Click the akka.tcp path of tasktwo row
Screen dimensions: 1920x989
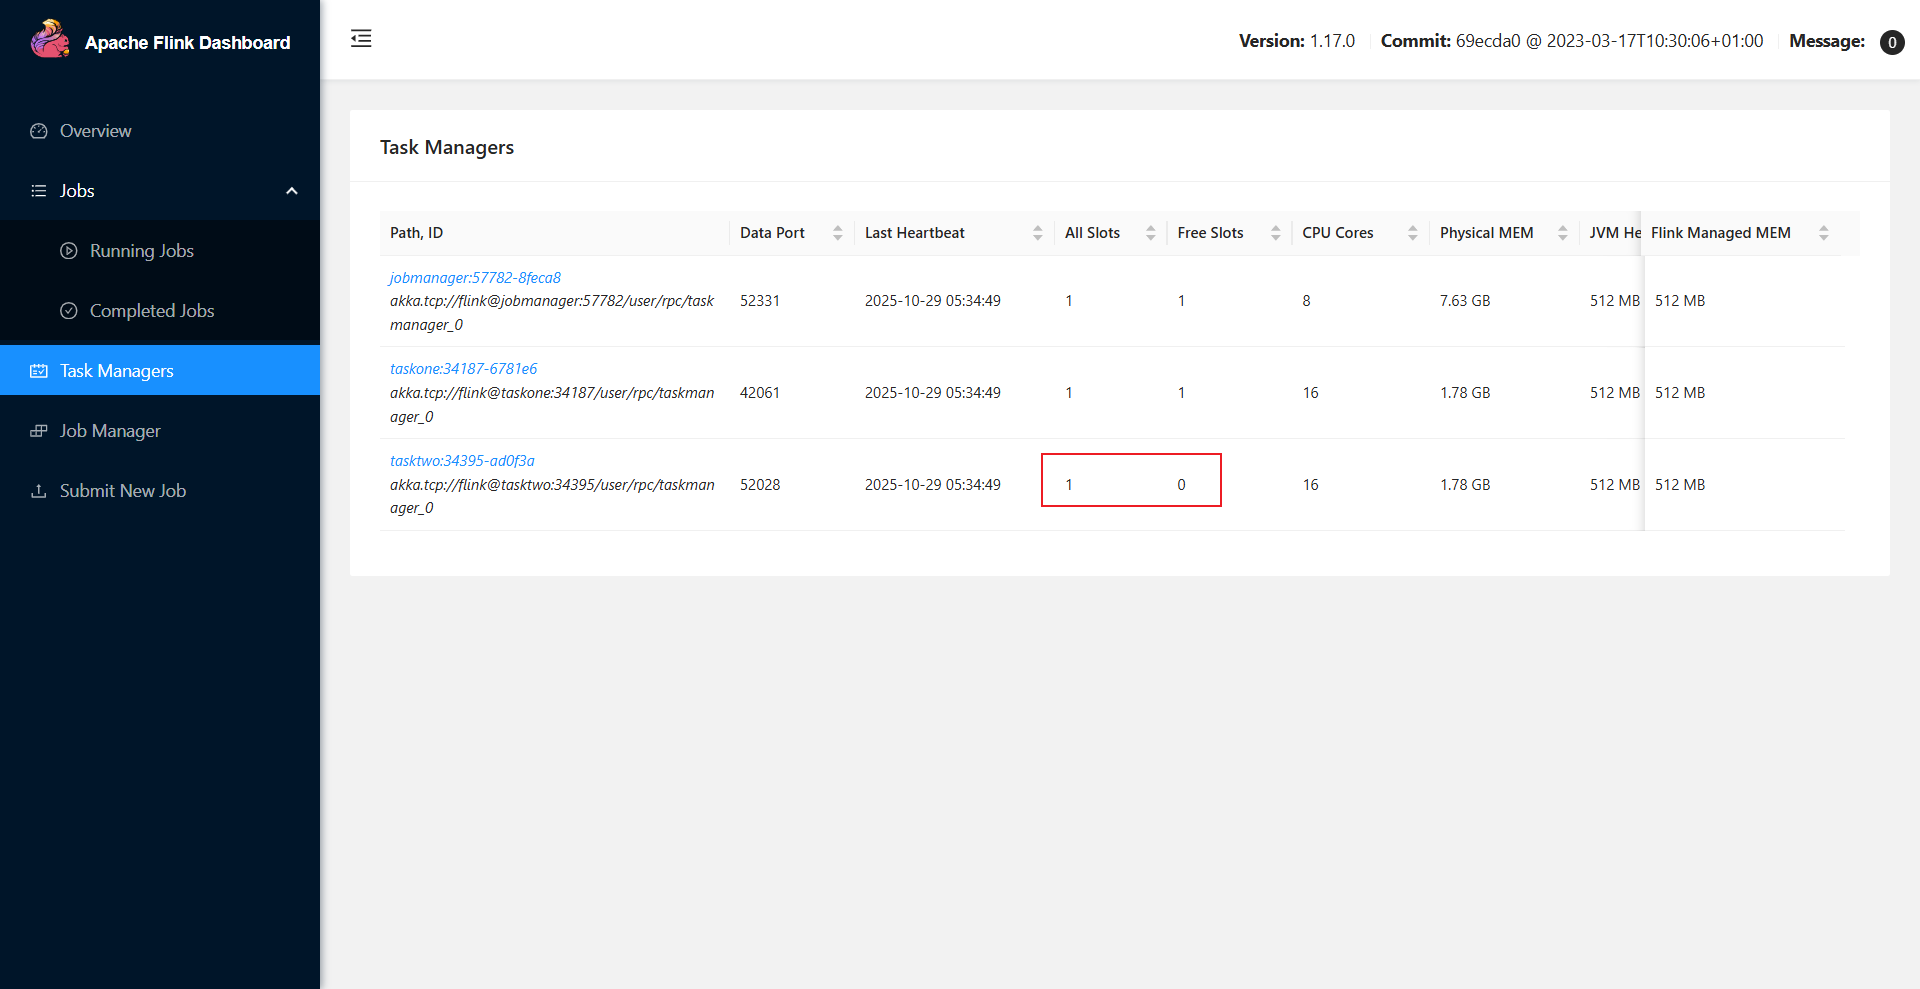point(552,497)
